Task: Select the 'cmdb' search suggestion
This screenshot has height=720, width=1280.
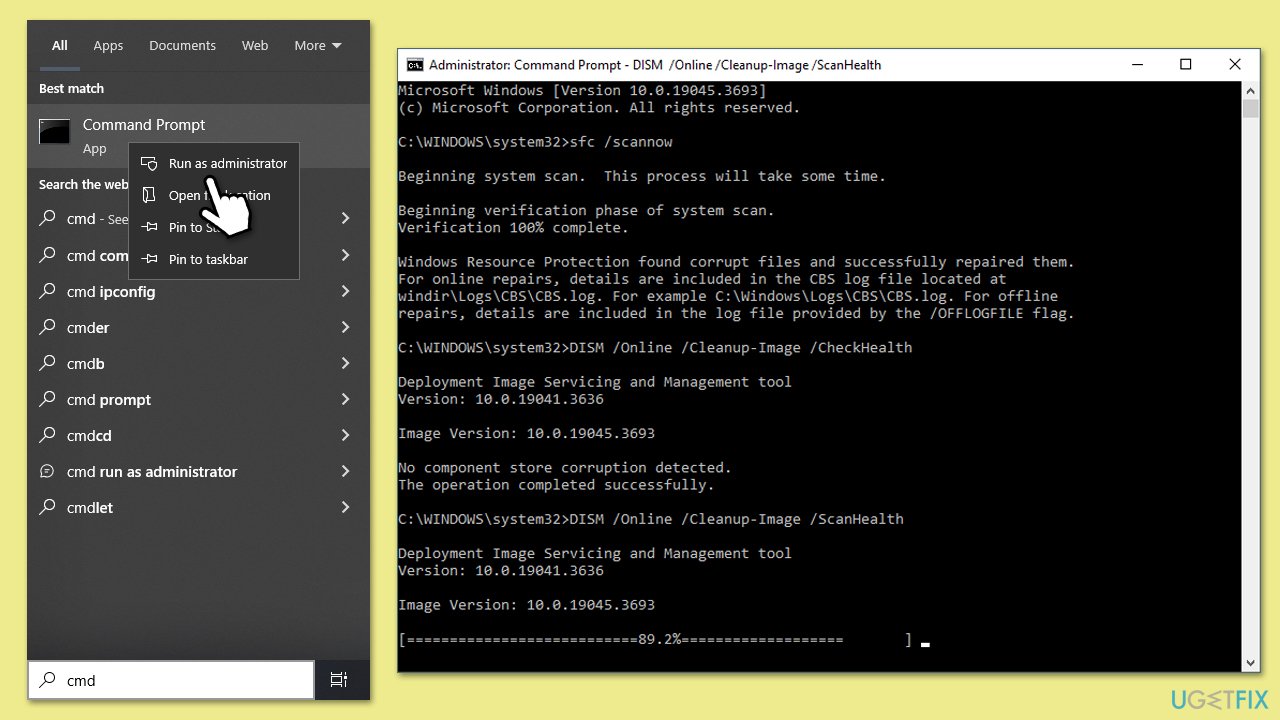Action: coord(198,363)
